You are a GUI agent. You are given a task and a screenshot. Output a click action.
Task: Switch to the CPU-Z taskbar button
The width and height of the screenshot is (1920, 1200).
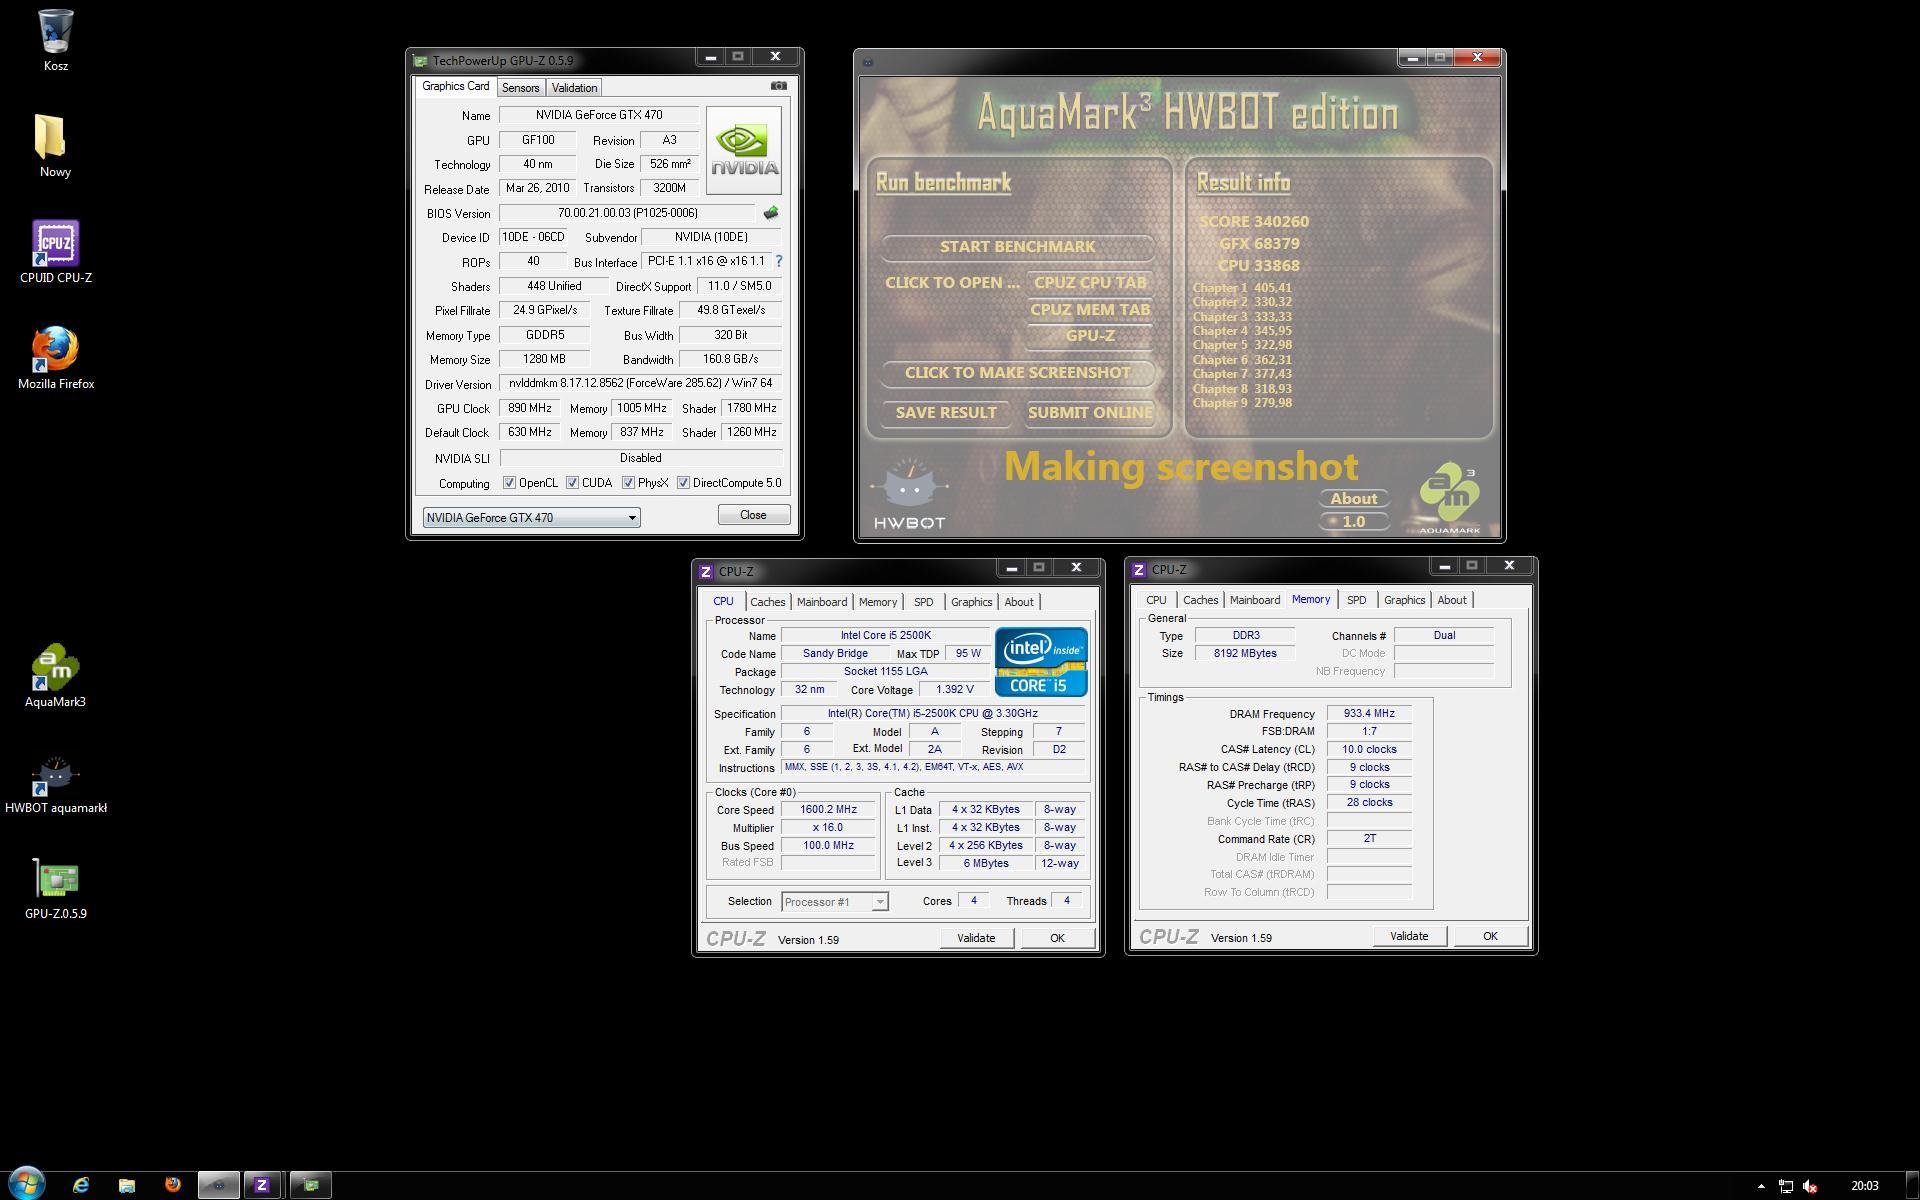coord(262,1185)
